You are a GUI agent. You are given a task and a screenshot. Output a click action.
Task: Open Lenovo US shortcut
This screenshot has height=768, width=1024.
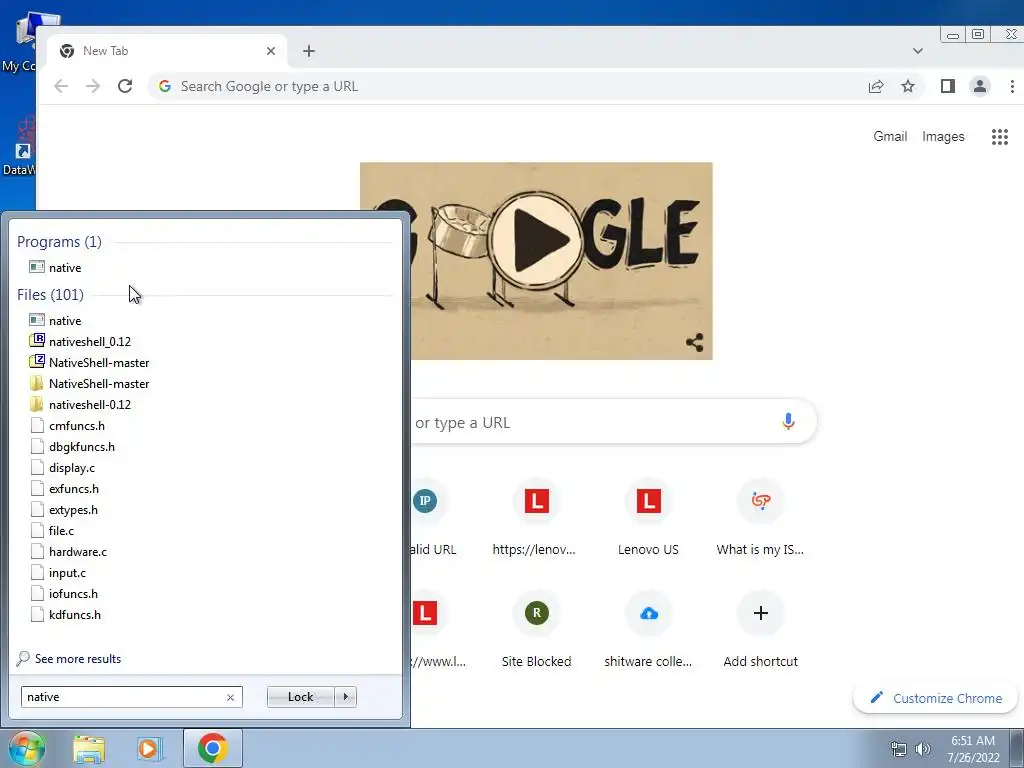coord(648,516)
